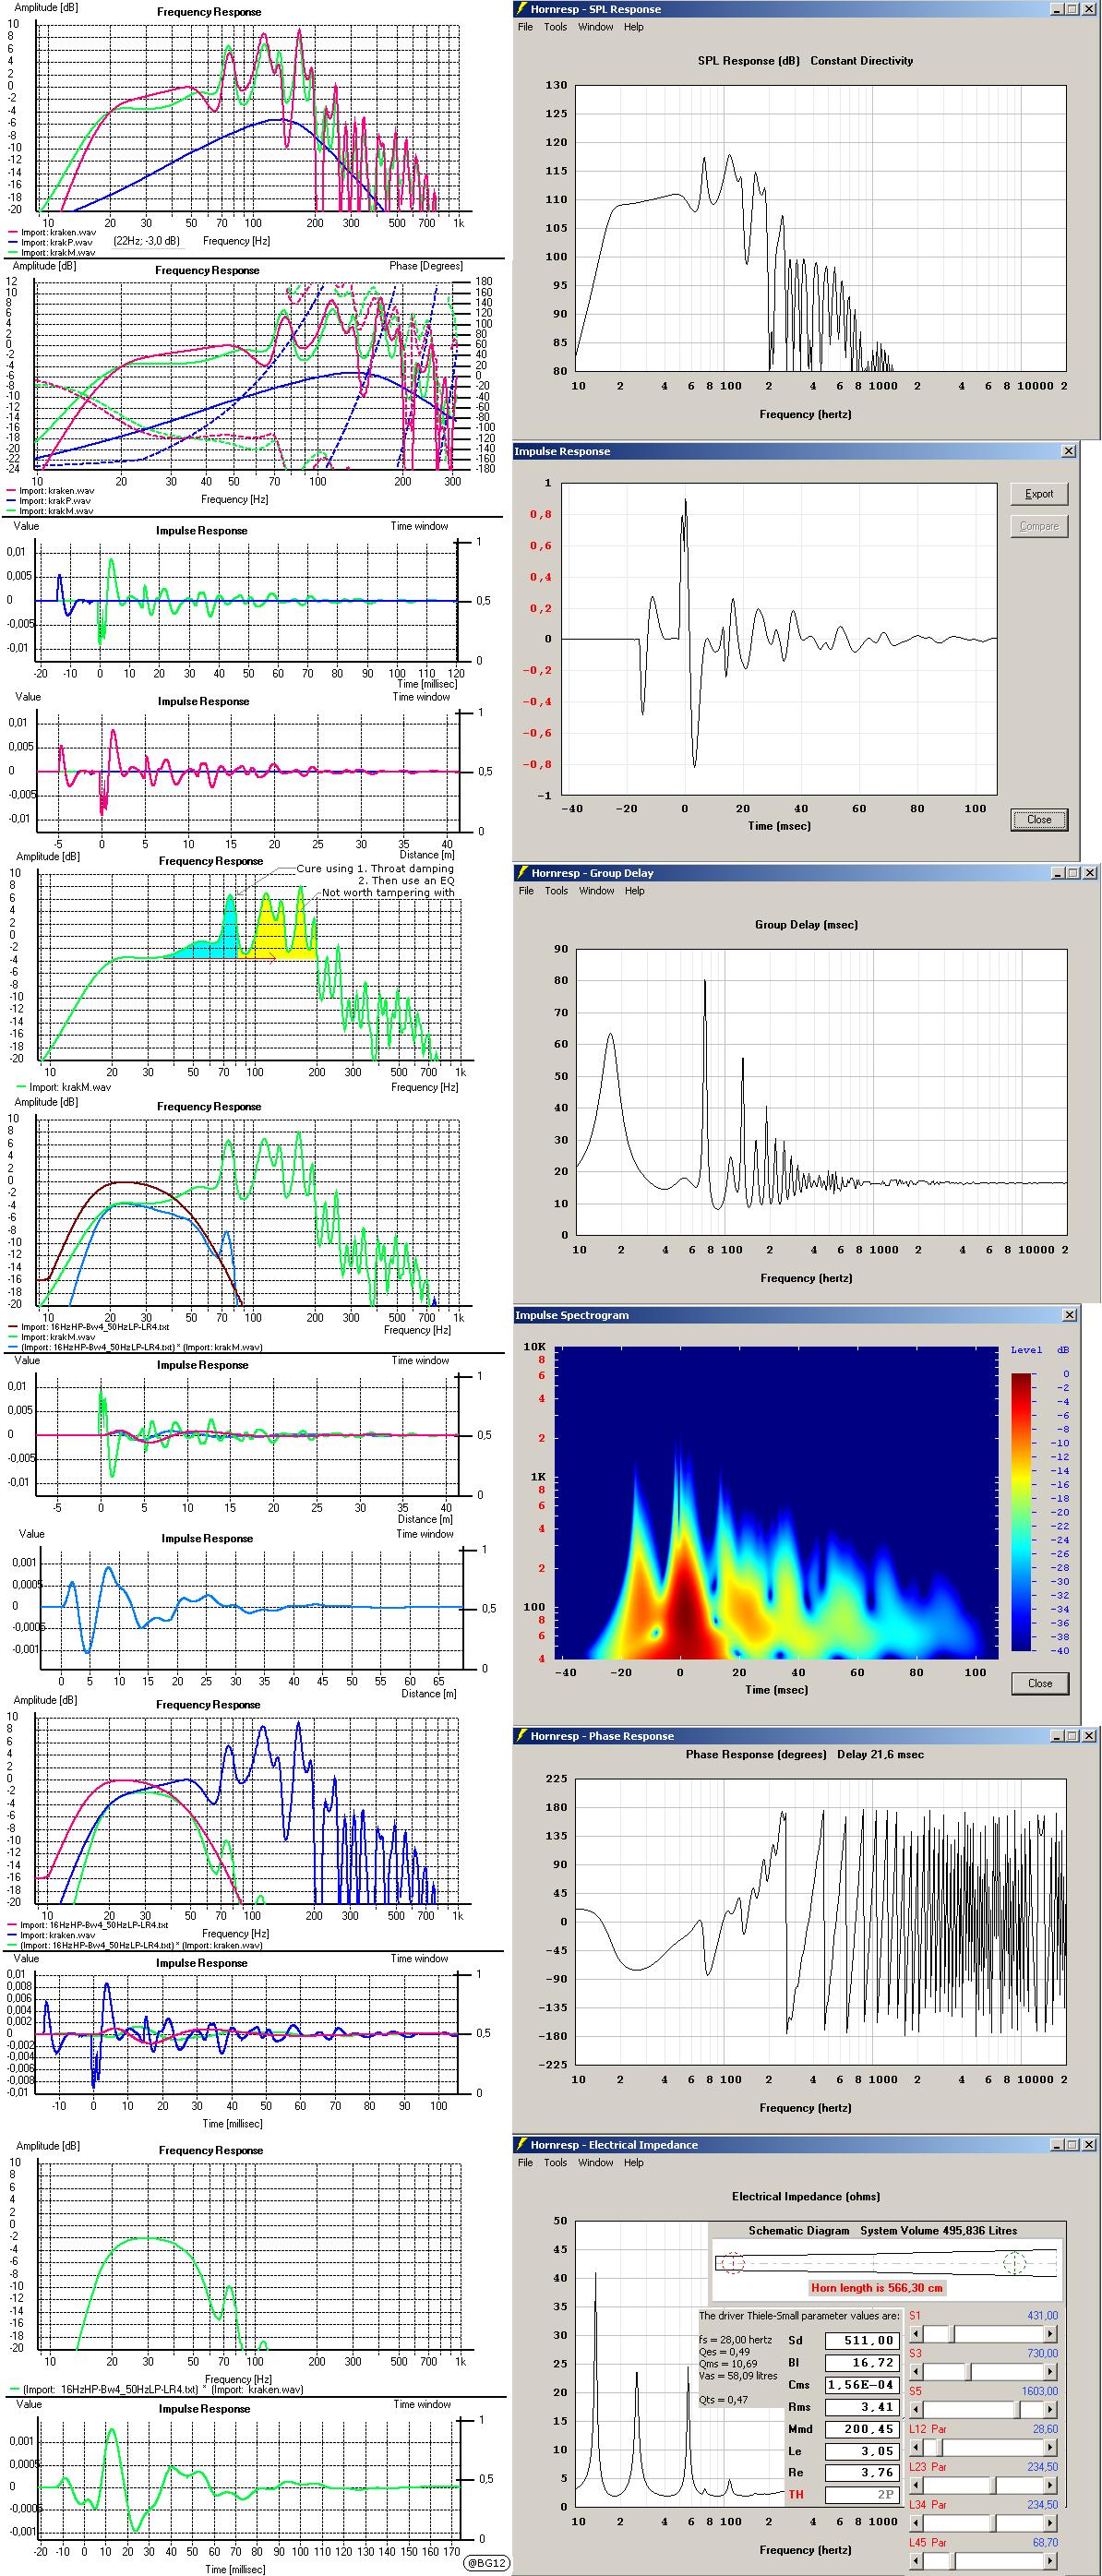Click the right arrow of the S1 slider
This screenshot has width=1102, height=2576.
tap(1050, 2334)
